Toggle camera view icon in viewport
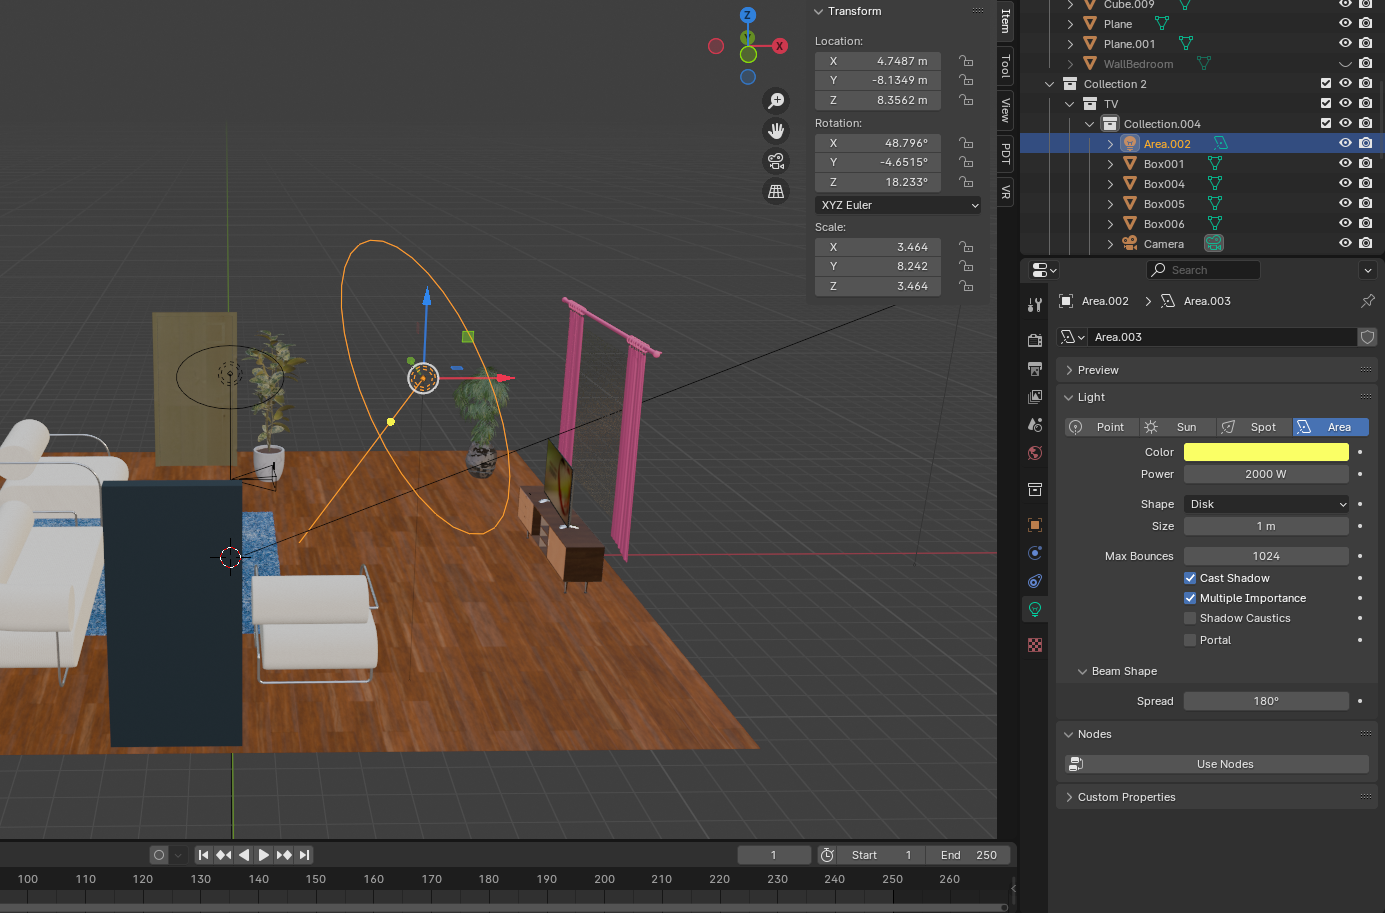The height and width of the screenshot is (913, 1385). click(x=776, y=161)
